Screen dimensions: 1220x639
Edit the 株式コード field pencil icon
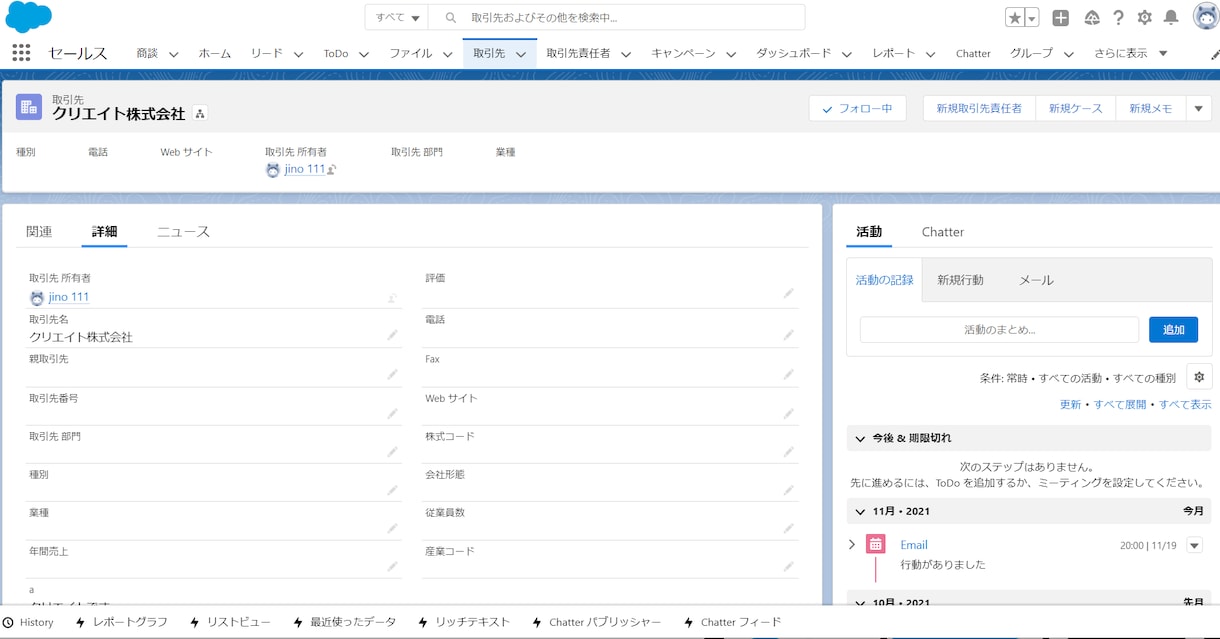[x=788, y=452]
